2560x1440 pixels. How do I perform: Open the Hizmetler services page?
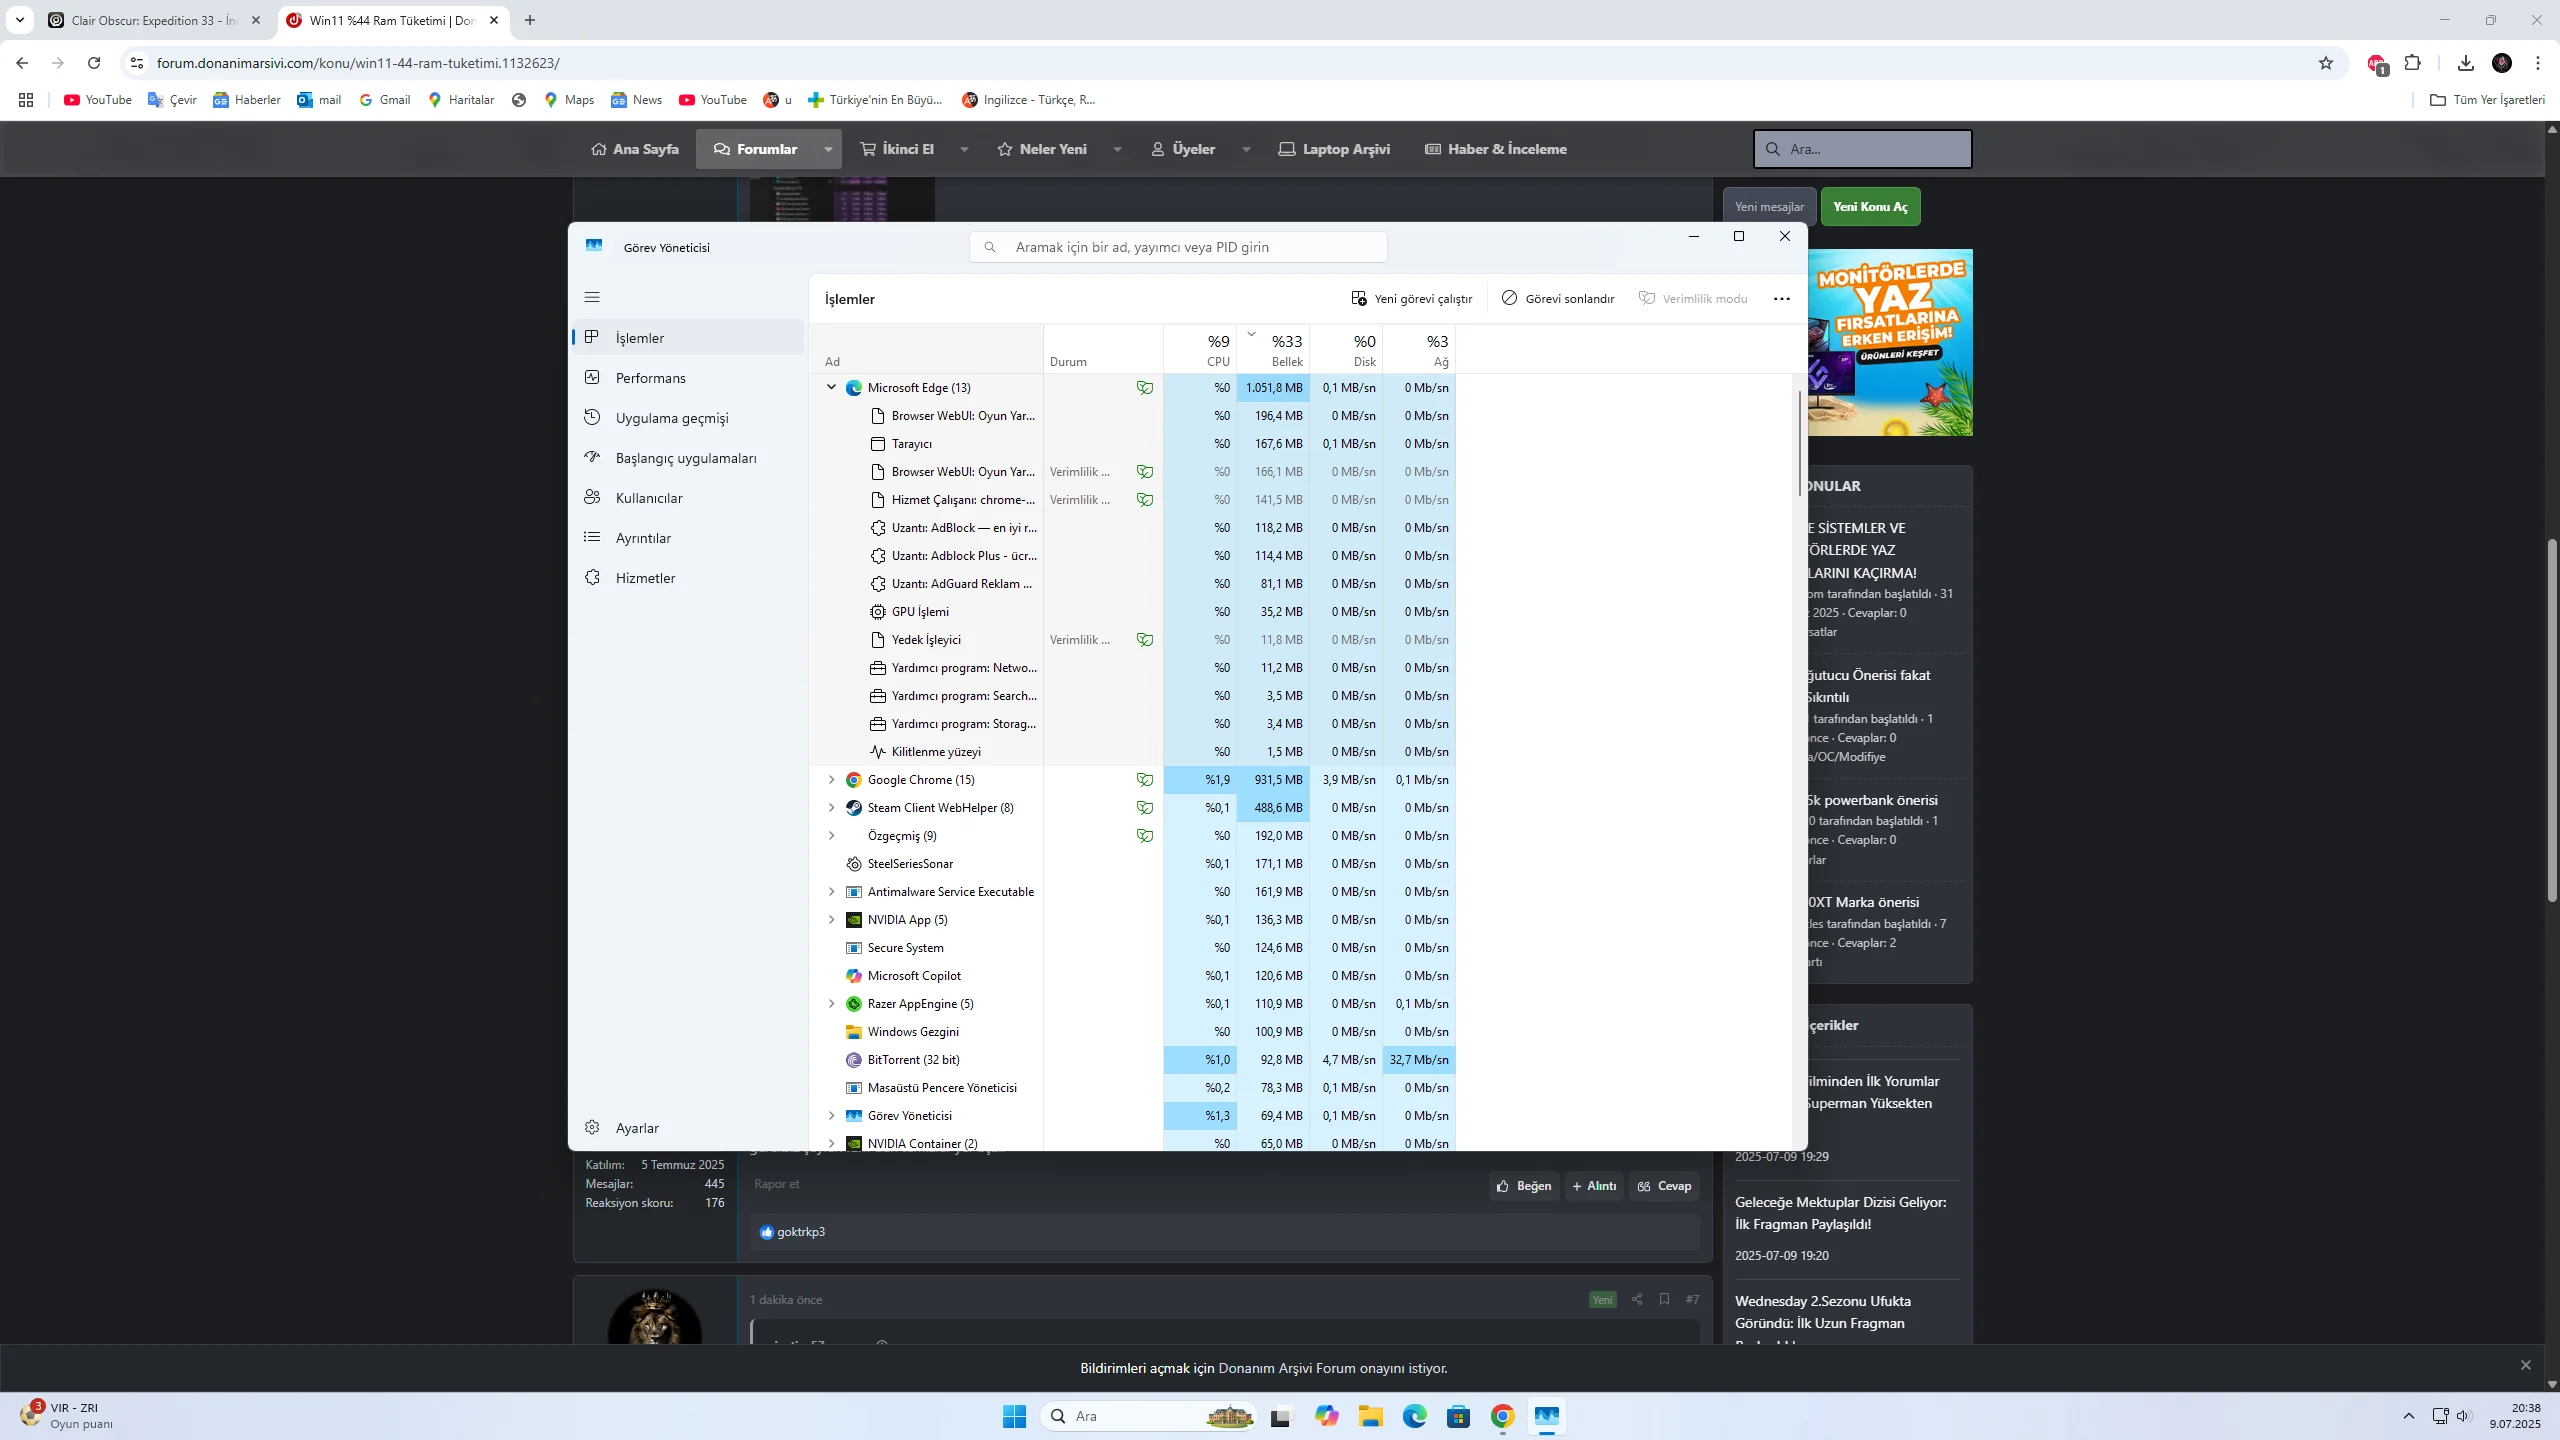645,578
